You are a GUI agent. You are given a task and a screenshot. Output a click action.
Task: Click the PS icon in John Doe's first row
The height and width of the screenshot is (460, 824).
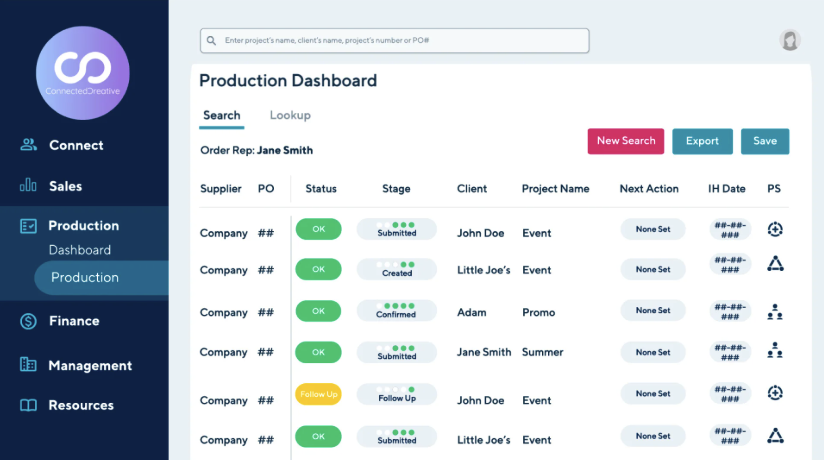tap(774, 229)
